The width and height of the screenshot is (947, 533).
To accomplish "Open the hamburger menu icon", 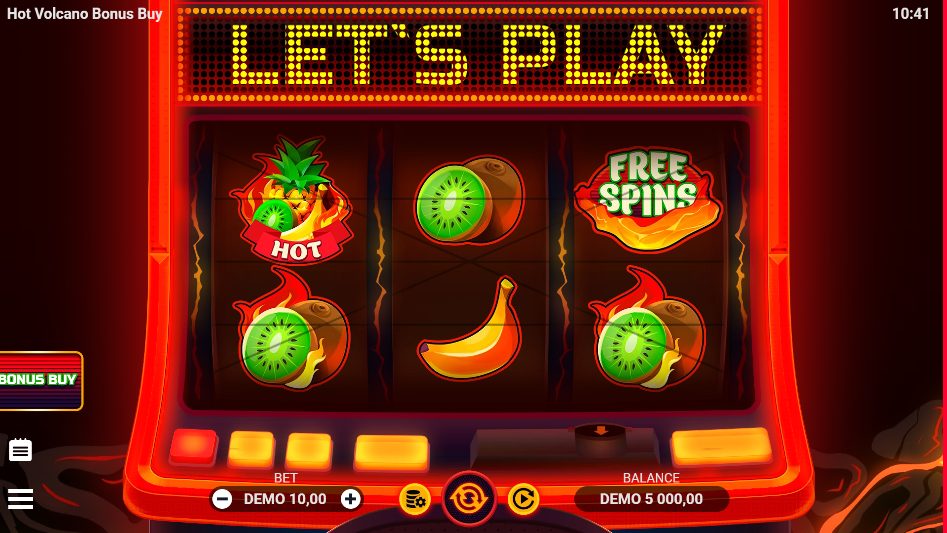I will pos(20,499).
